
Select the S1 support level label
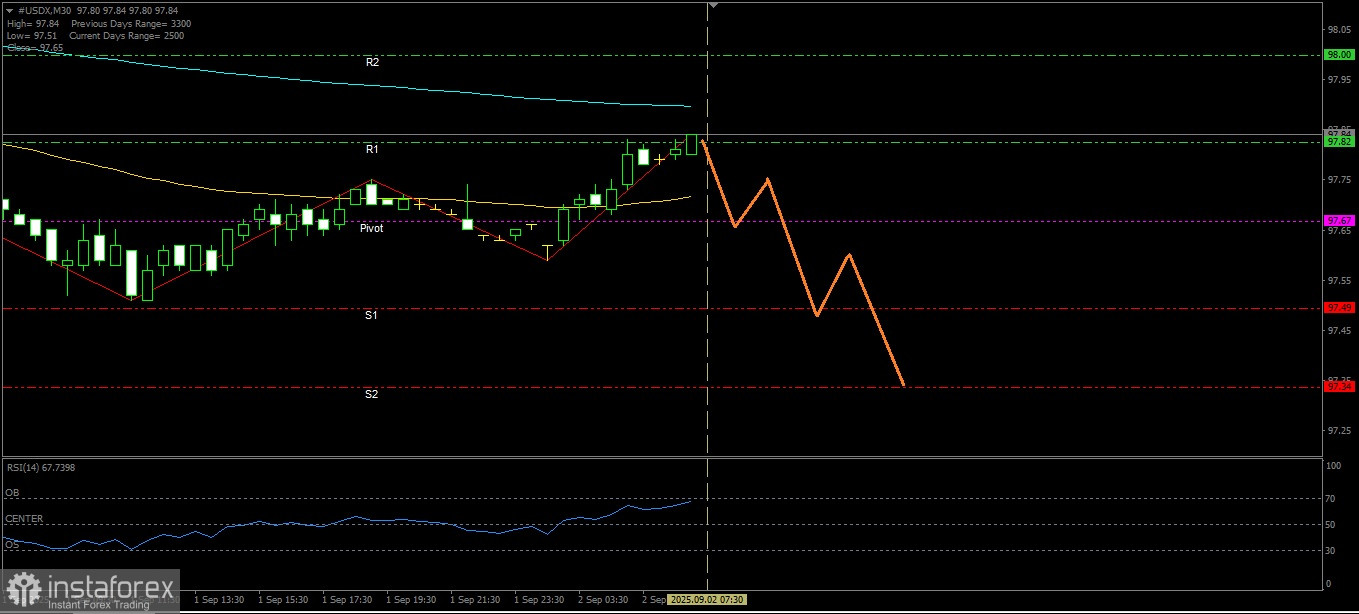click(371, 316)
